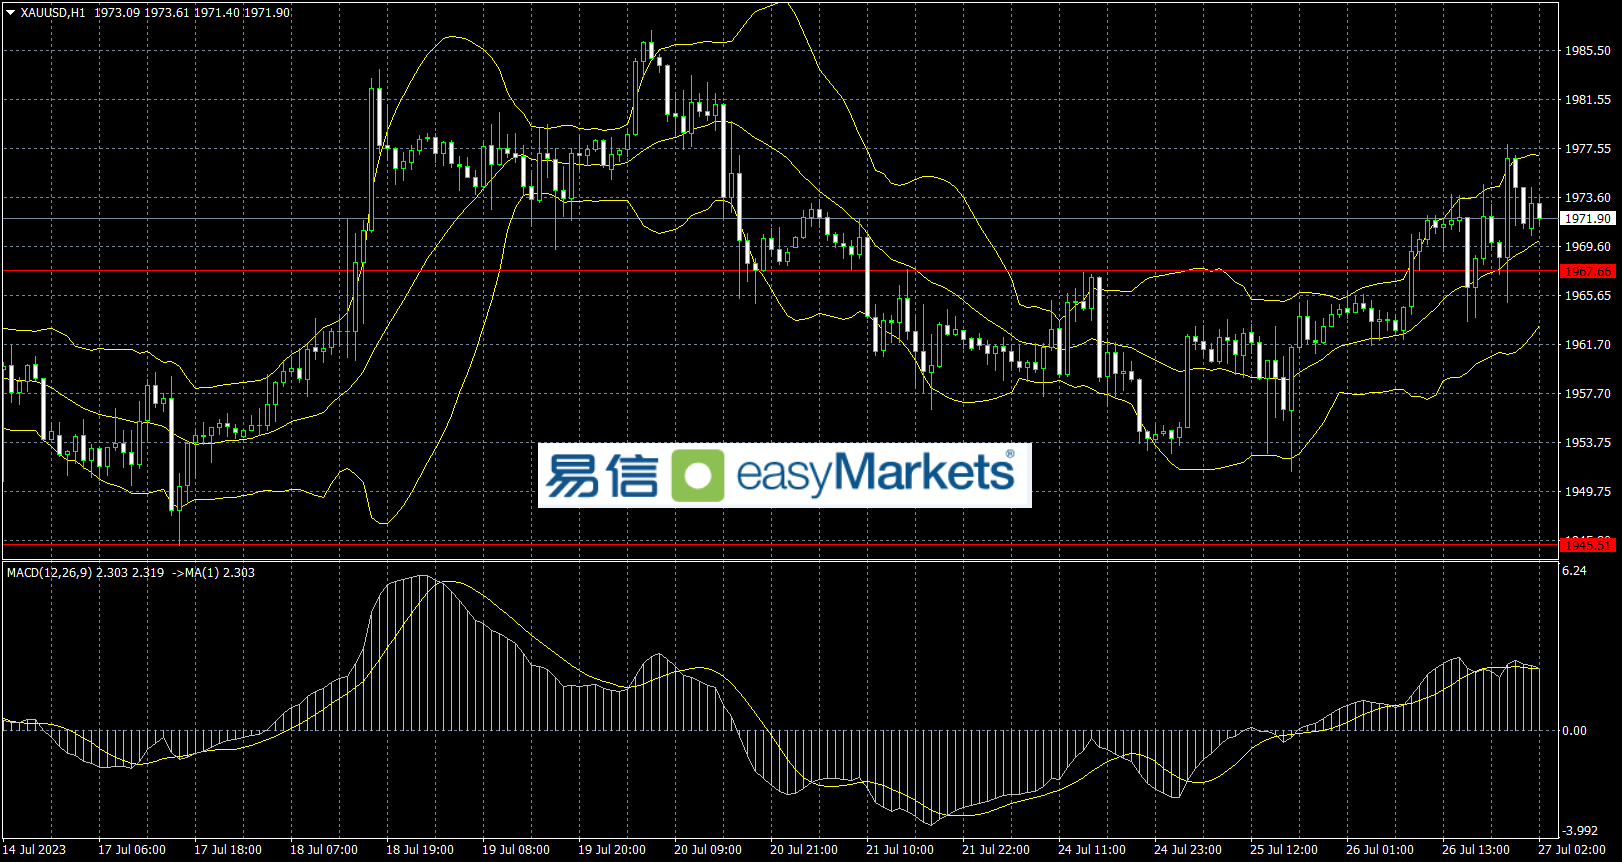Click the XAUUSD,H1 symbol title text
The image size is (1622, 862).
[53, 13]
